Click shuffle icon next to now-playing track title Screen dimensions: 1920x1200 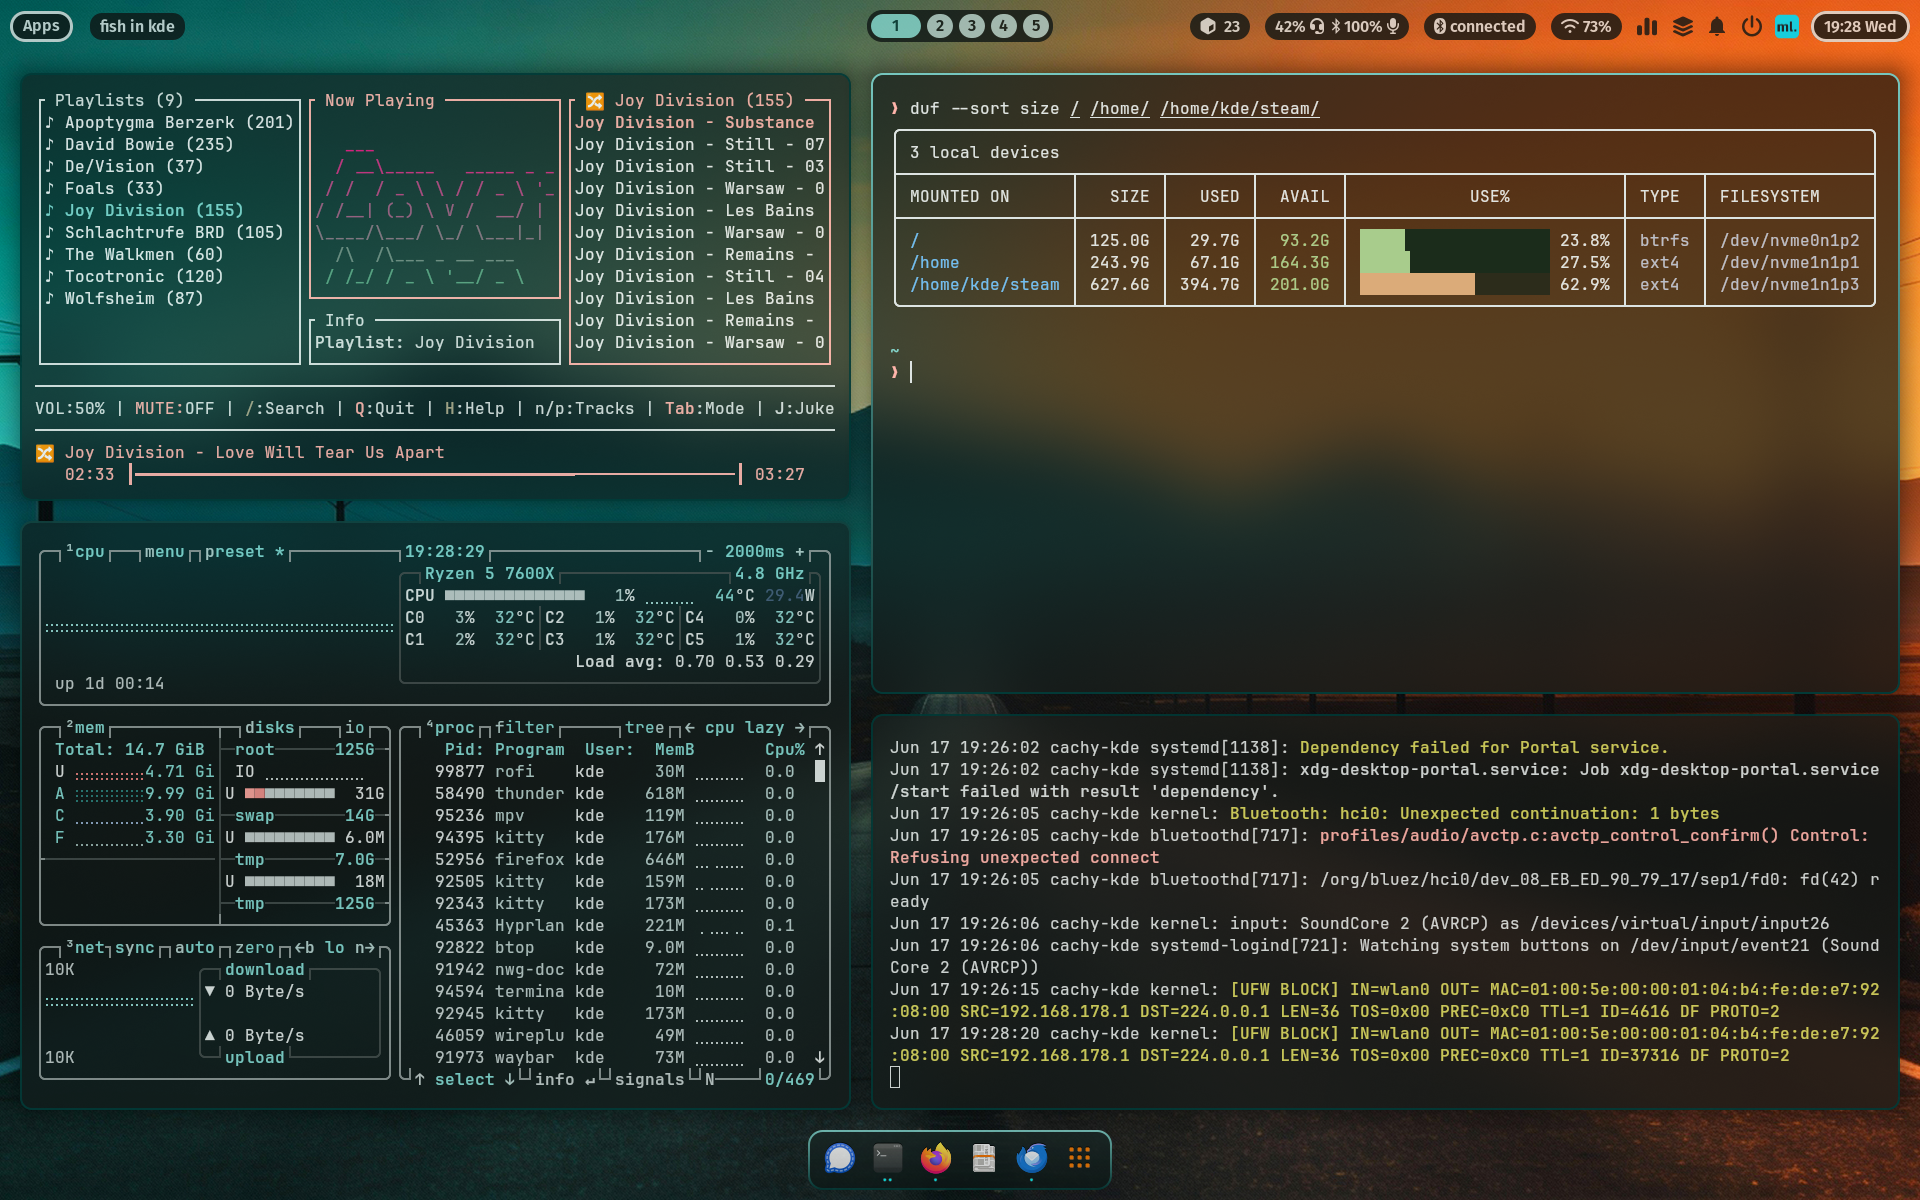(45, 453)
